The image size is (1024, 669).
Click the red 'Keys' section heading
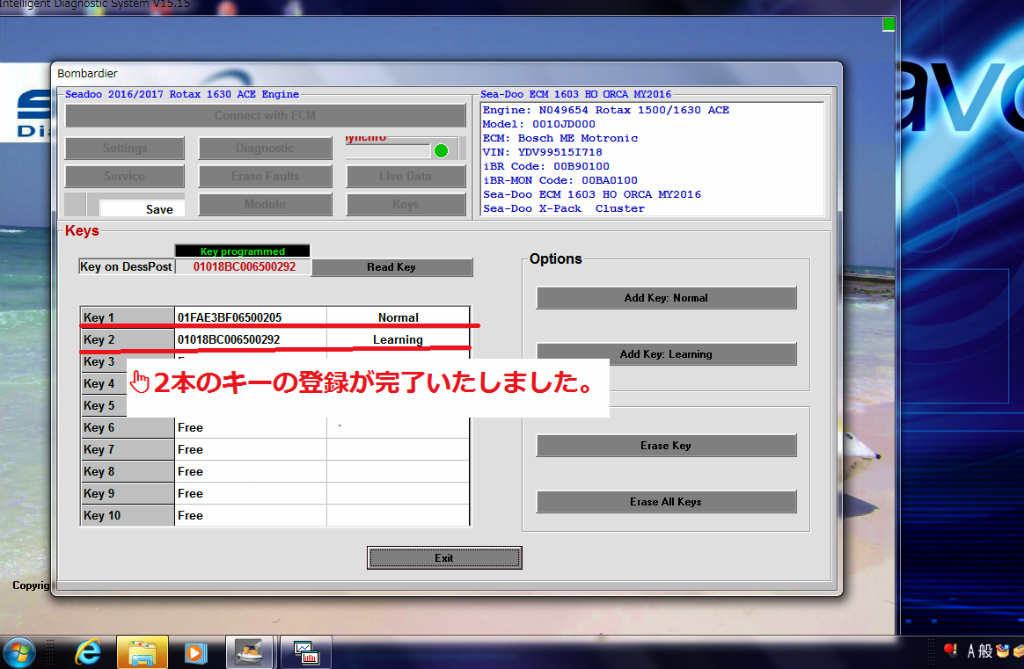tap(82, 231)
